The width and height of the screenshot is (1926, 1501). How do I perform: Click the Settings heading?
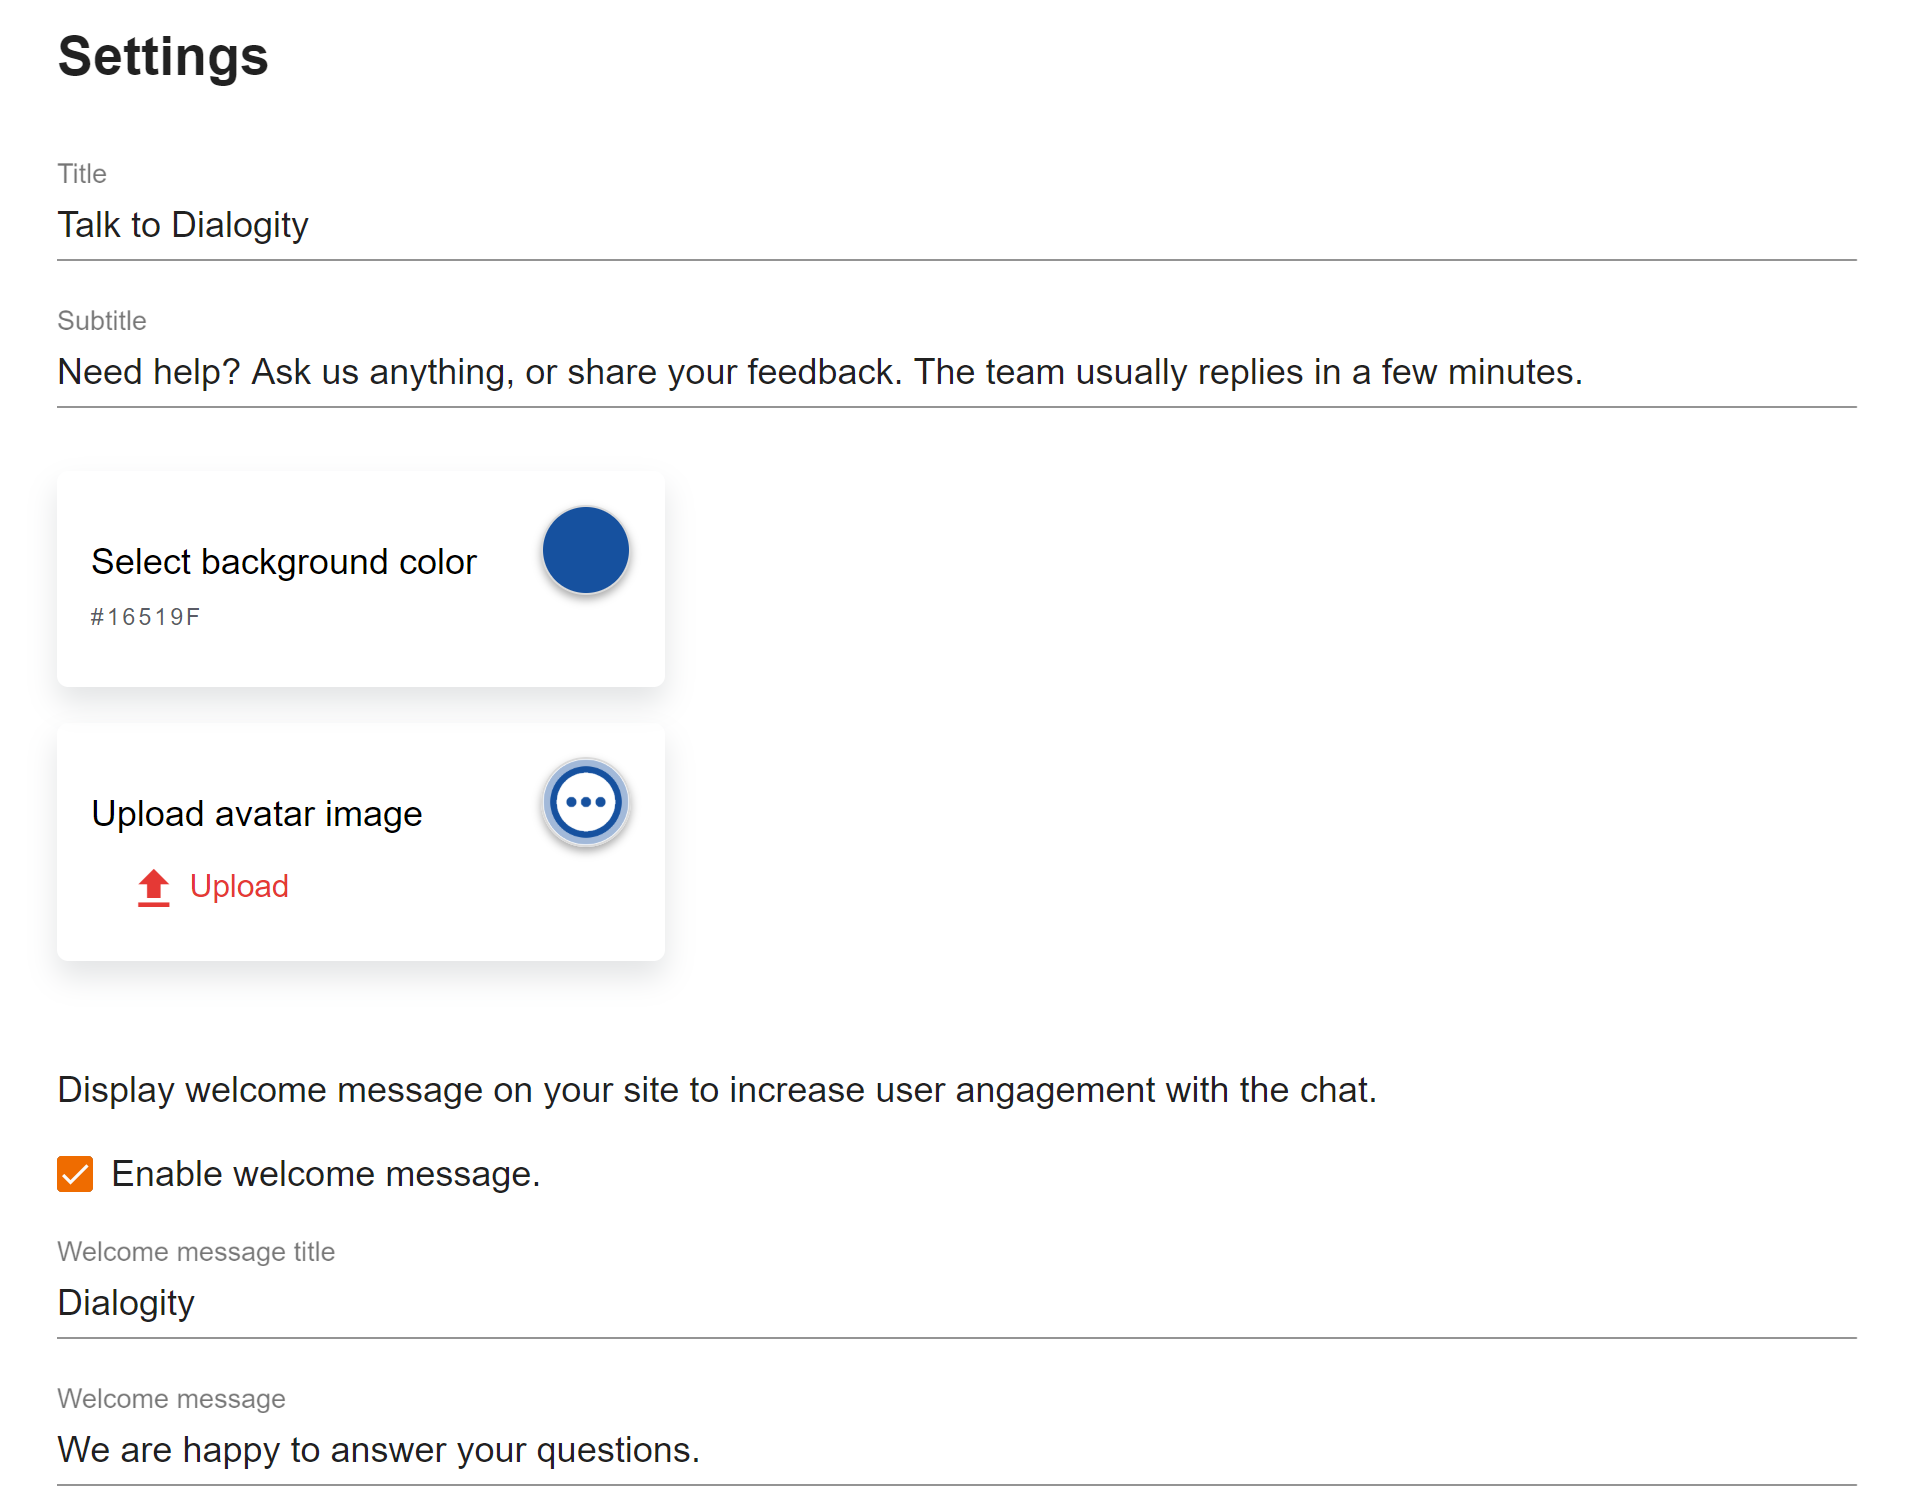[163, 57]
